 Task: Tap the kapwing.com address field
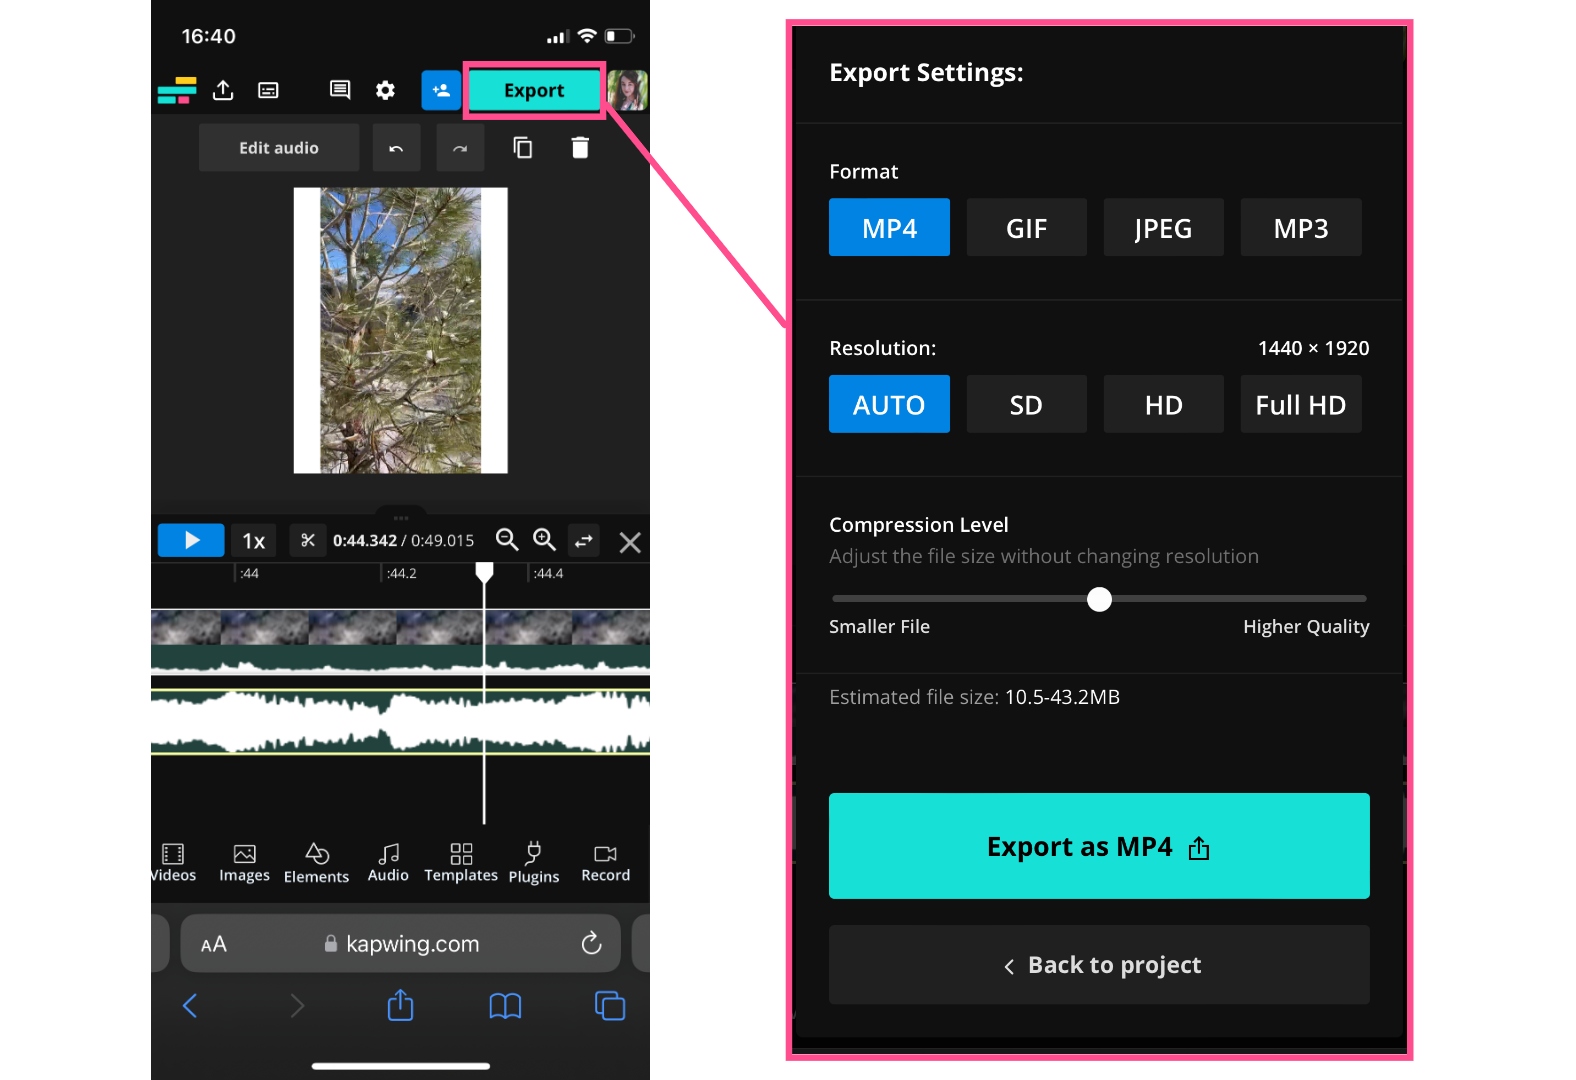pos(400,943)
